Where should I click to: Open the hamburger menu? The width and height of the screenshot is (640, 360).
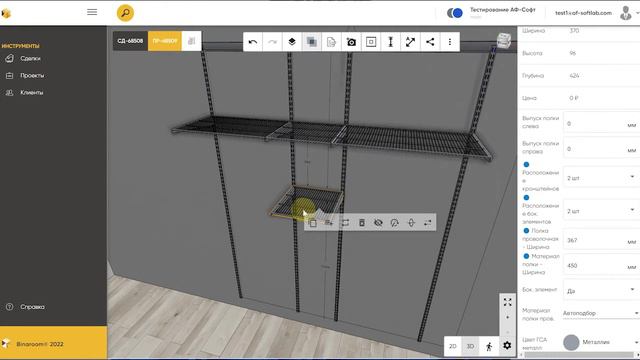coord(92,12)
